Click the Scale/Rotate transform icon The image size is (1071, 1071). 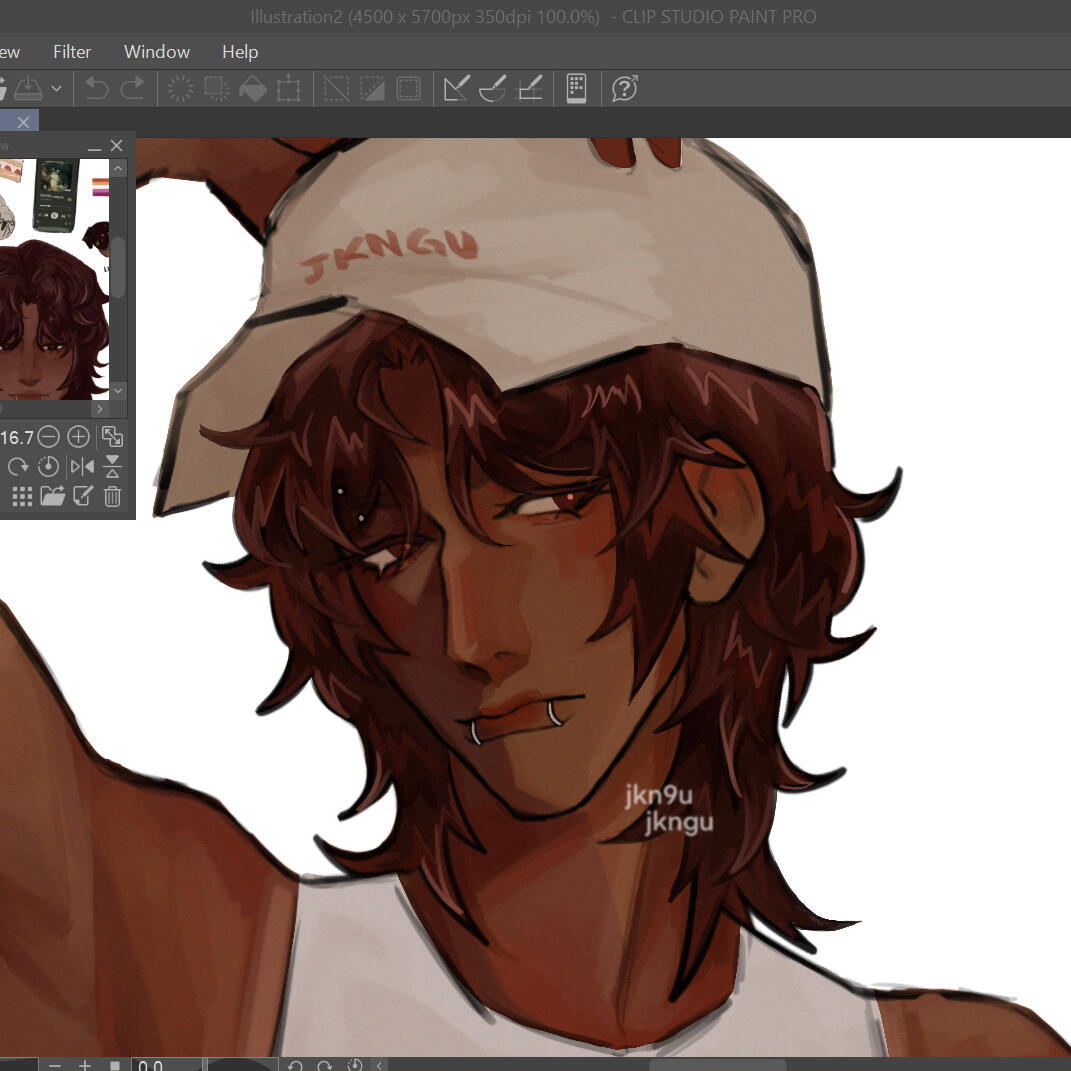point(289,89)
